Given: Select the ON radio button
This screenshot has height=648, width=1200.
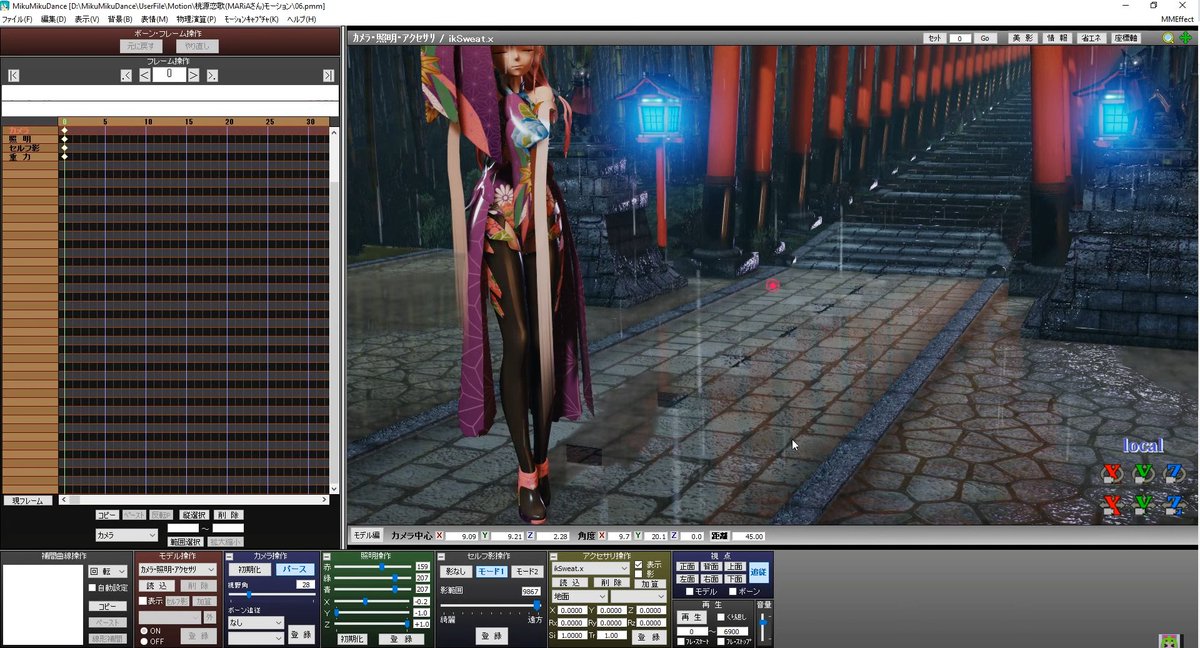Looking at the screenshot, I should coord(143,631).
